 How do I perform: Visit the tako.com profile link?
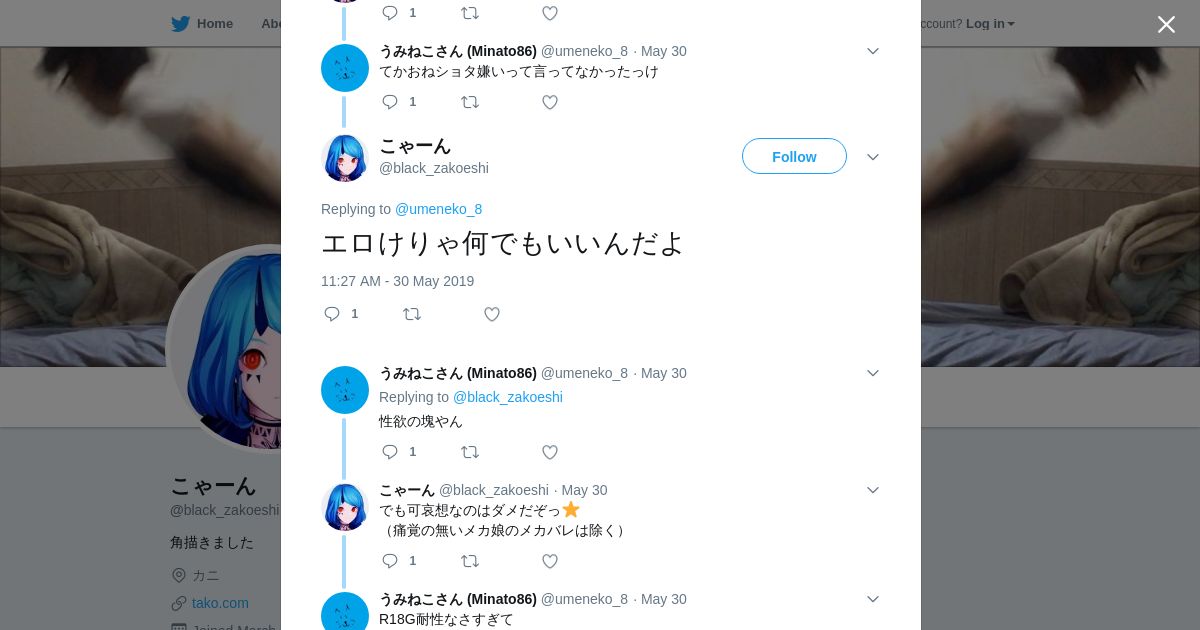[220, 603]
